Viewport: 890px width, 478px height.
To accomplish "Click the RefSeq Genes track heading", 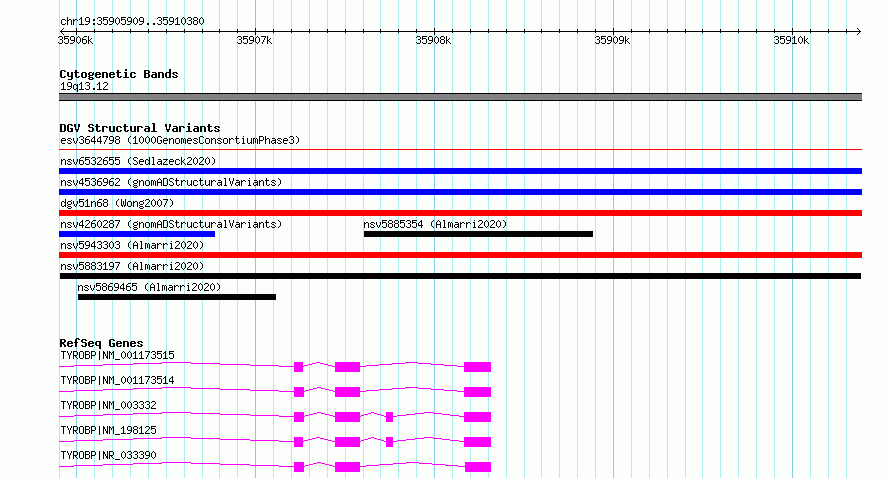I will click(101, 343).
